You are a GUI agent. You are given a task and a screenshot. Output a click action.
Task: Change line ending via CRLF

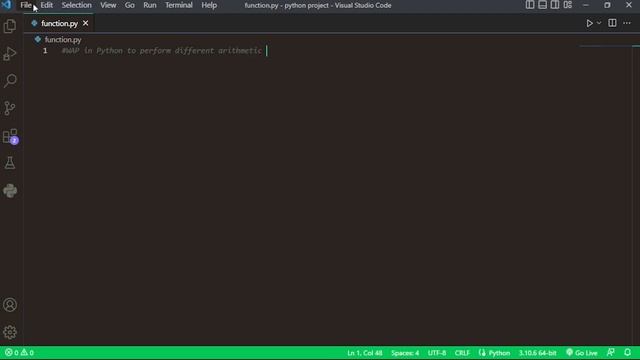coord(462,353)
